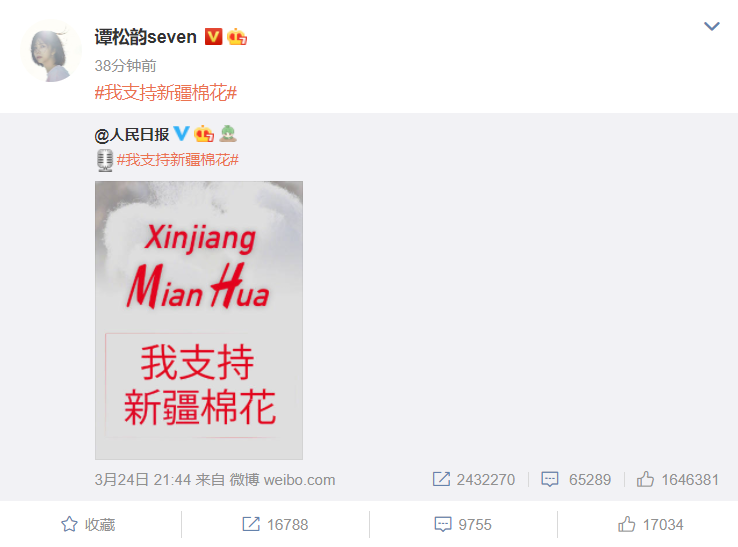This screenshot has height=547, width=738.
Task: Open 谭松韵seven profile avatar
Action: coord(51,51)
